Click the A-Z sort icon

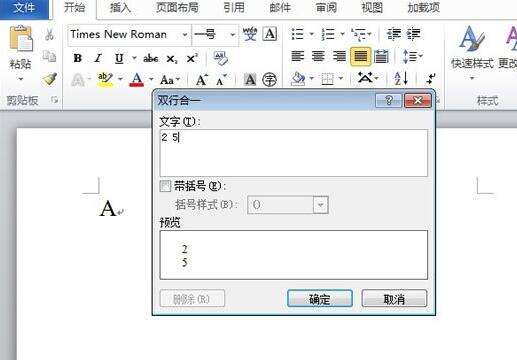click(x=401, y=79)
